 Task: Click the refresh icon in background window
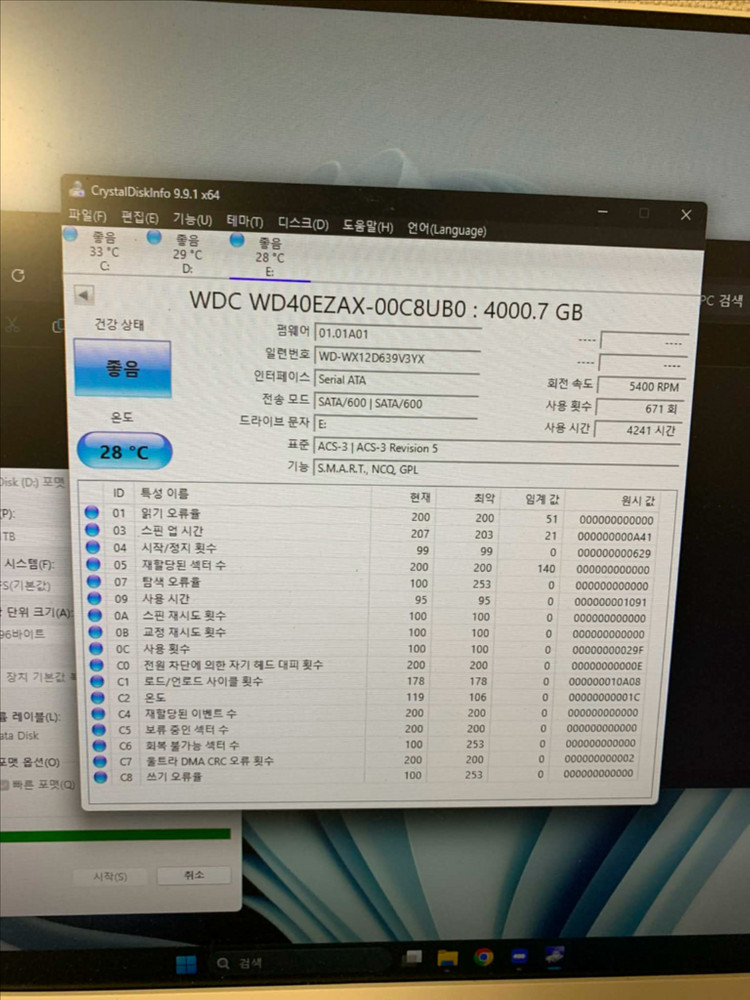18,276
